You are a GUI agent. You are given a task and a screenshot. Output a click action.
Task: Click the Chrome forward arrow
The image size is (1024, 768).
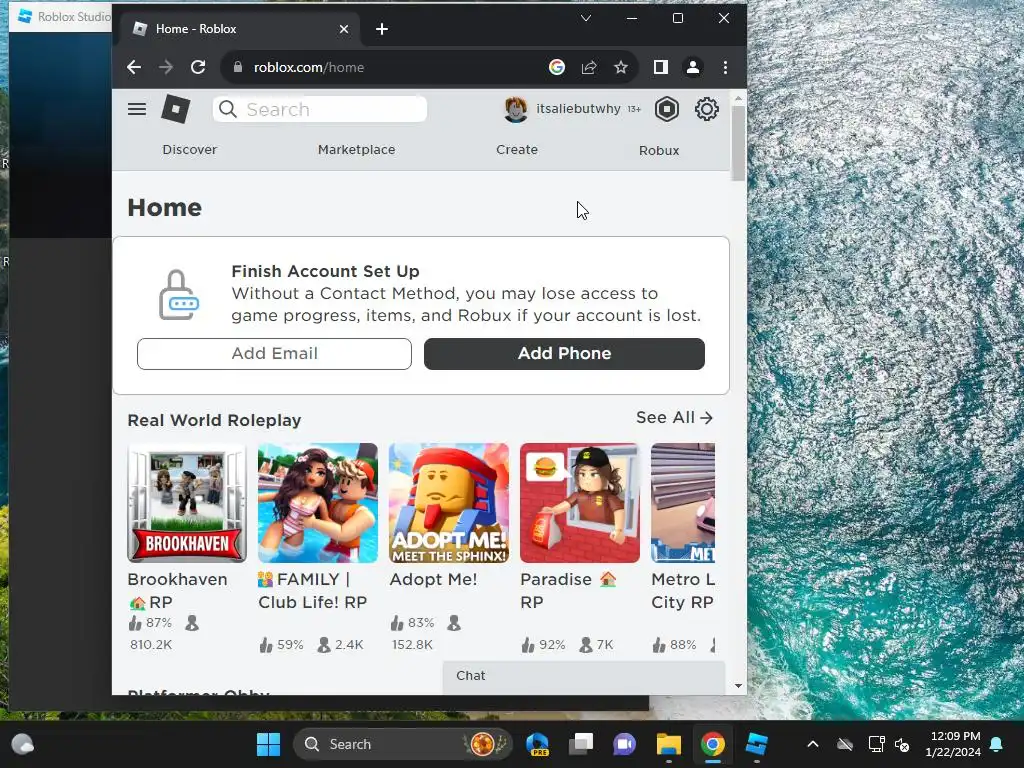coord(166,67)
